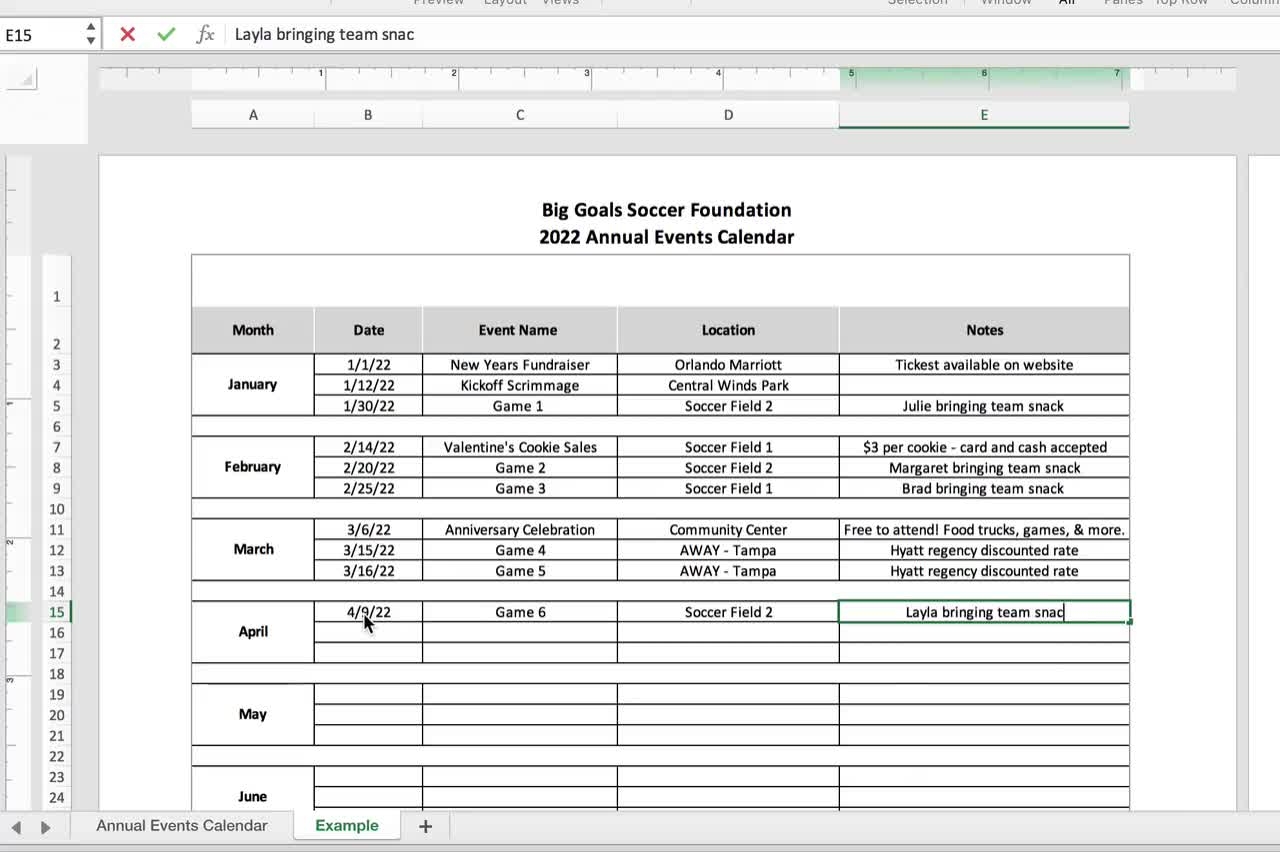Add a new sheet with the plus button
Viewport: 1280px width, 852px height.
tap(425, 826)
